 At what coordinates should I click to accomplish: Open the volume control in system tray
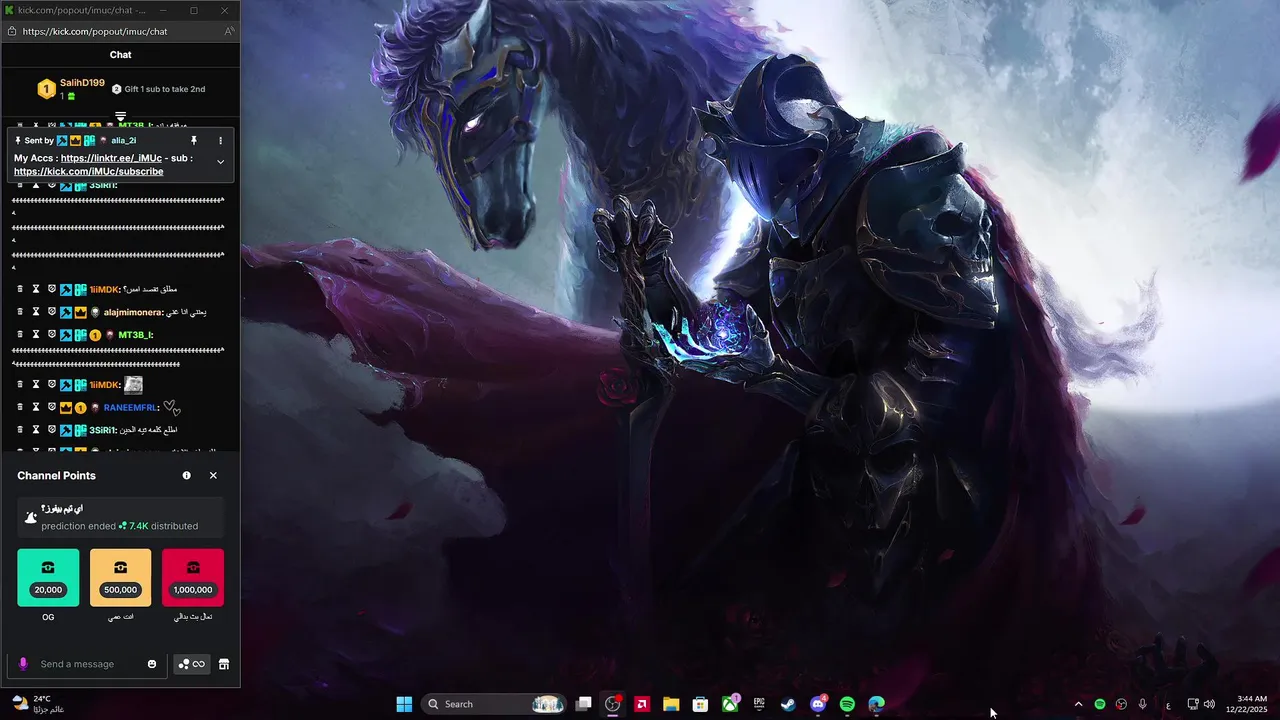tap(1209, 704)
